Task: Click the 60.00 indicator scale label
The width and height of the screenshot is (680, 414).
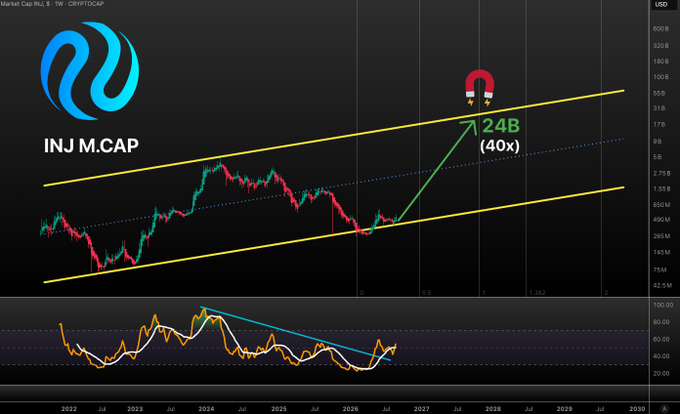Action: (661, 339)
